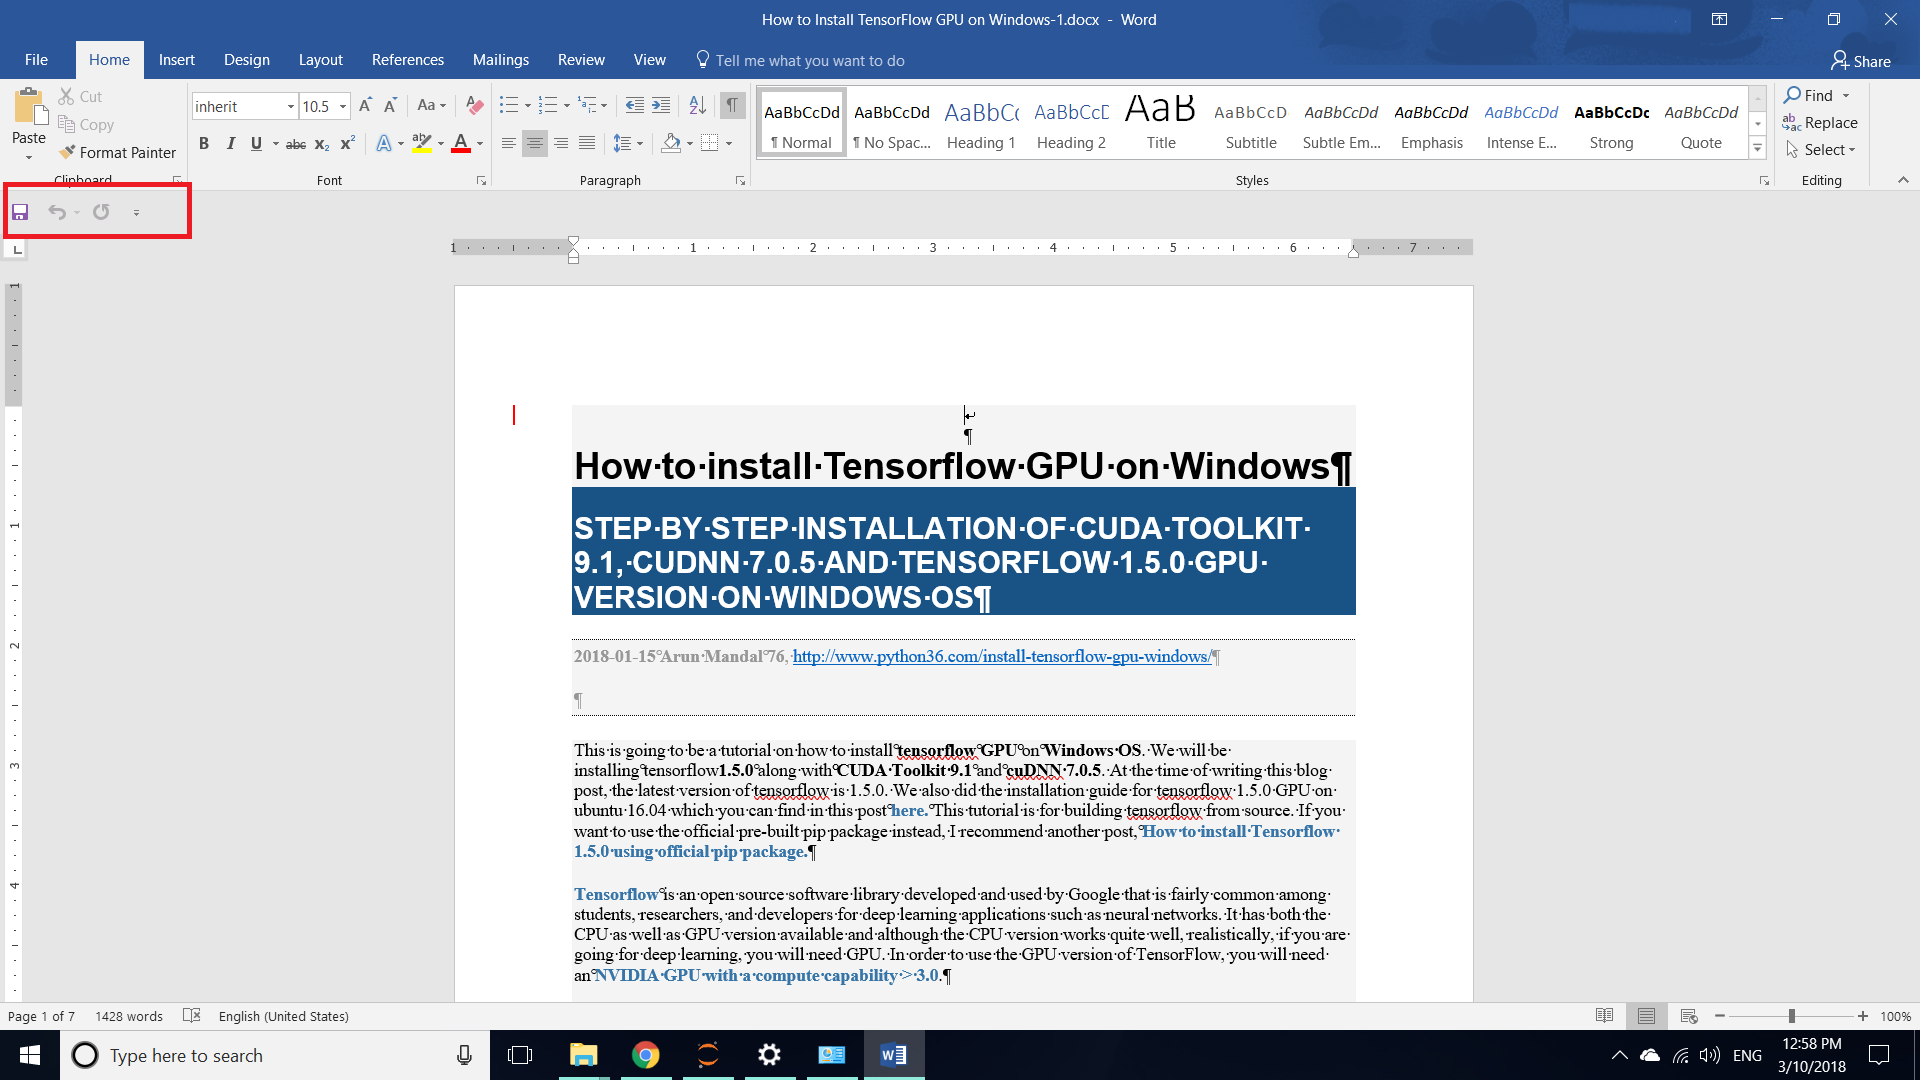Toggle bold formatting
Image resolution: width=1920 pixels, height=1080 pixels.
coord(204,144)
